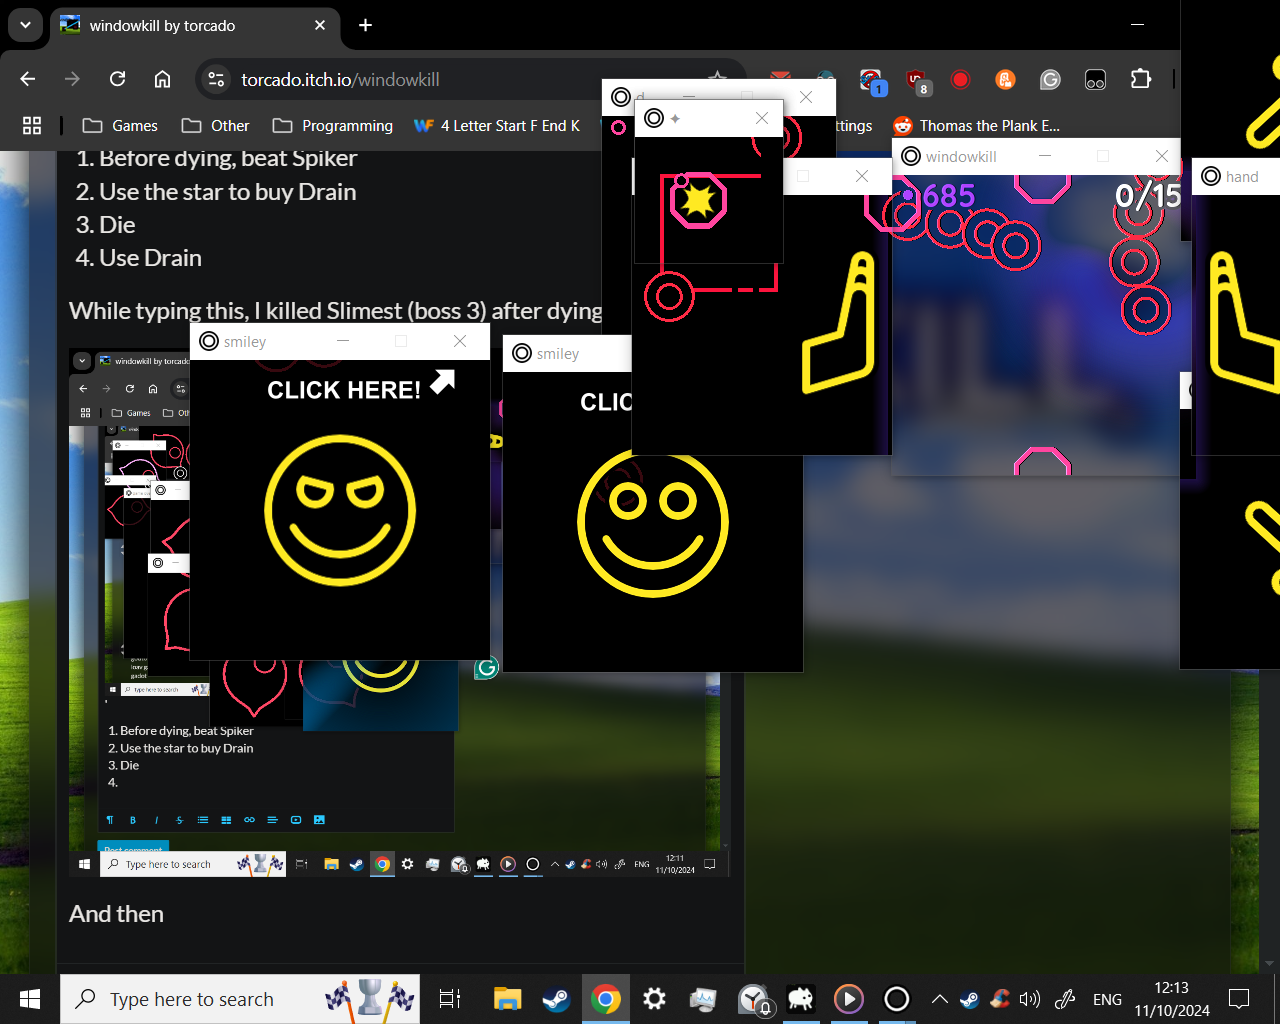Click the ENG language indicator in the tray
Image resolution: width=1280 pixels, height=1024 pixels.
(x=1107, y=999)
